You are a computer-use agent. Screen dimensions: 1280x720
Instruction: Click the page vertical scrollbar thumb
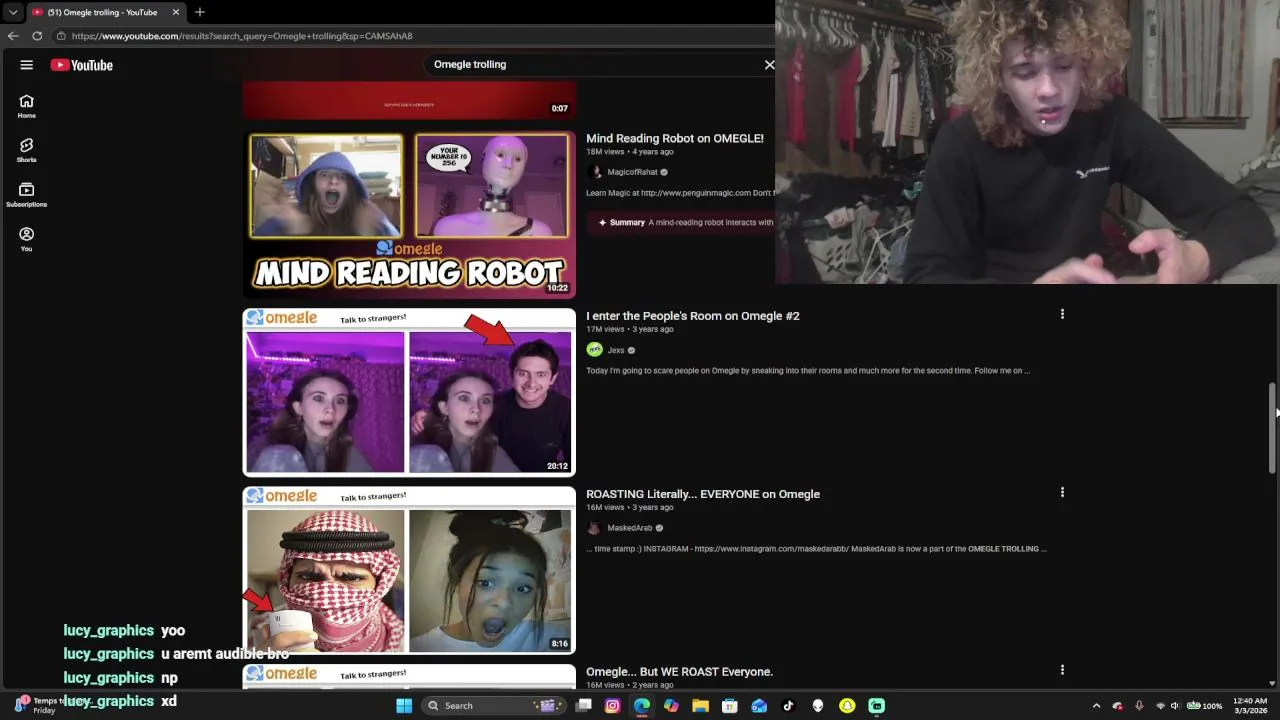click(x=1273, y=427)
